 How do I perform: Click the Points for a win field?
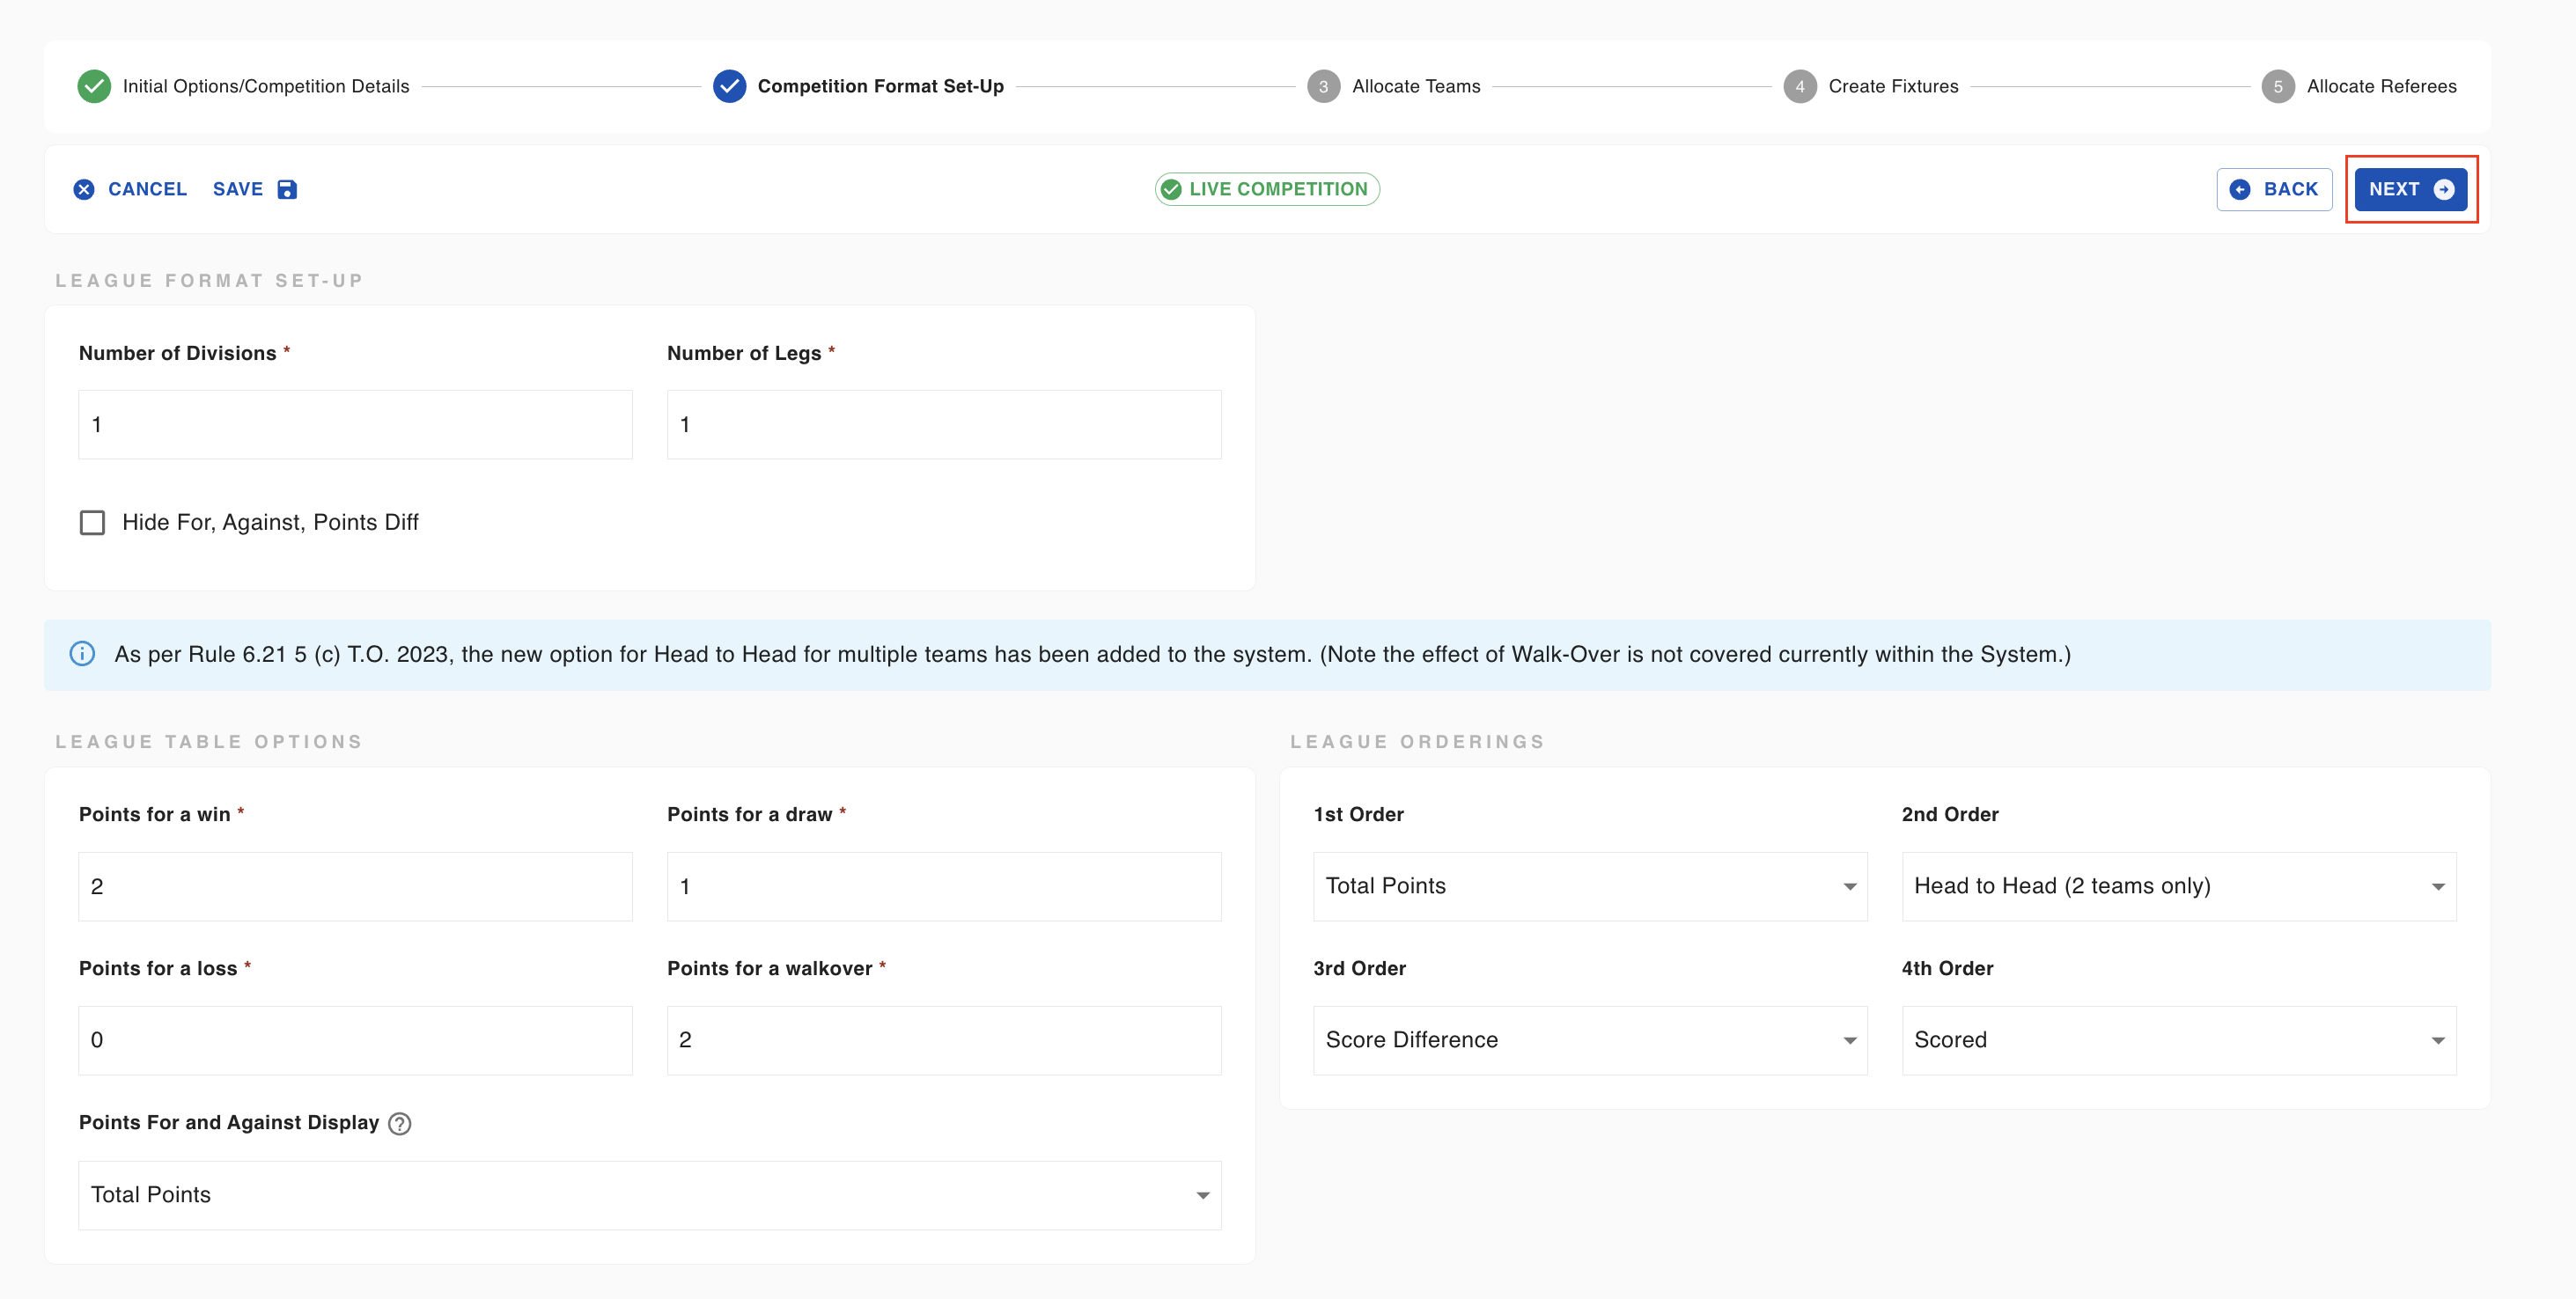[355, 886]
